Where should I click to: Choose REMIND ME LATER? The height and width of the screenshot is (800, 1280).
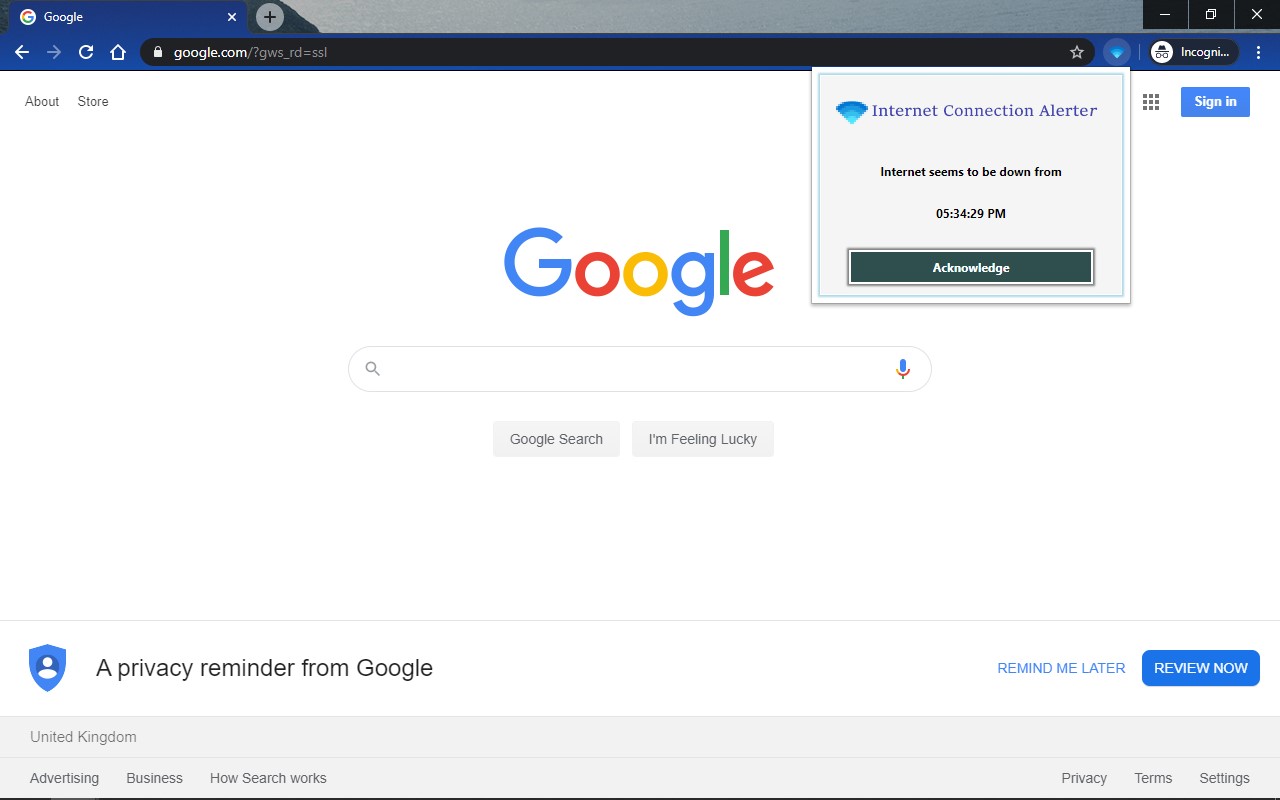[1061, 668]
